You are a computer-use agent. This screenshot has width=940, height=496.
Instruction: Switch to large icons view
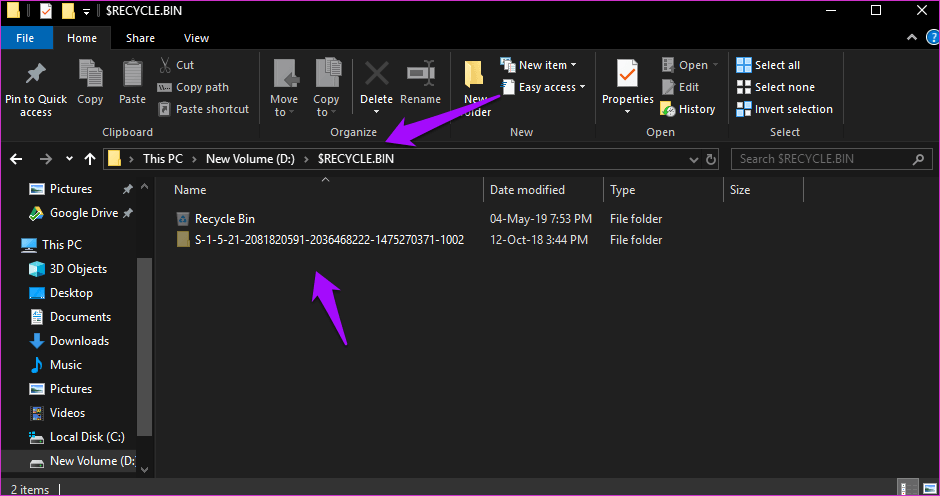(929, 488)
